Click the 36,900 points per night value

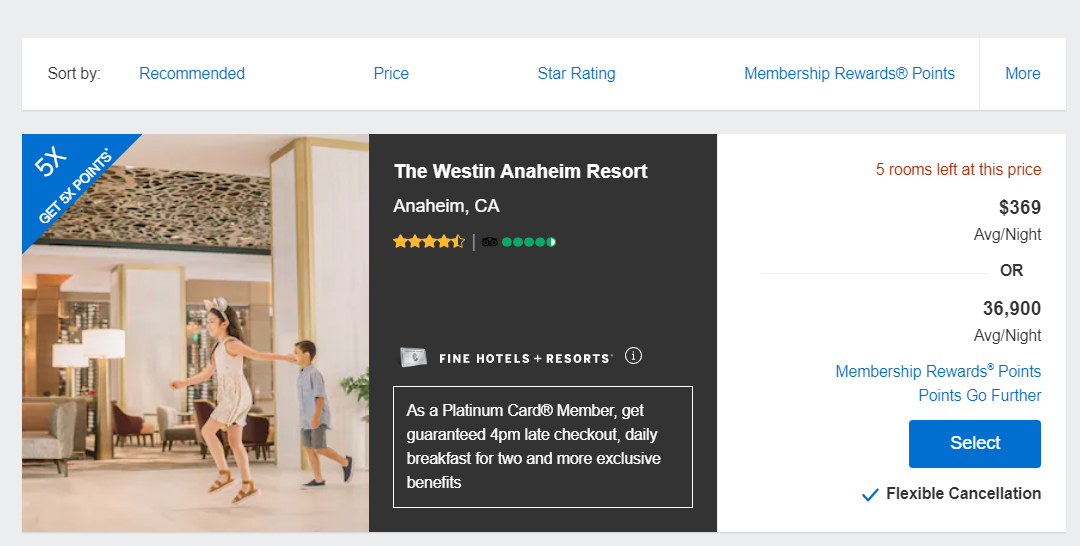[x=1012, y=308]
